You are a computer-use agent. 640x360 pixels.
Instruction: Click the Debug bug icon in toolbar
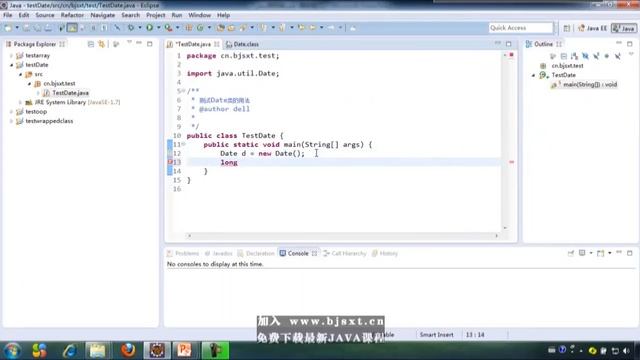click(131, 28)
